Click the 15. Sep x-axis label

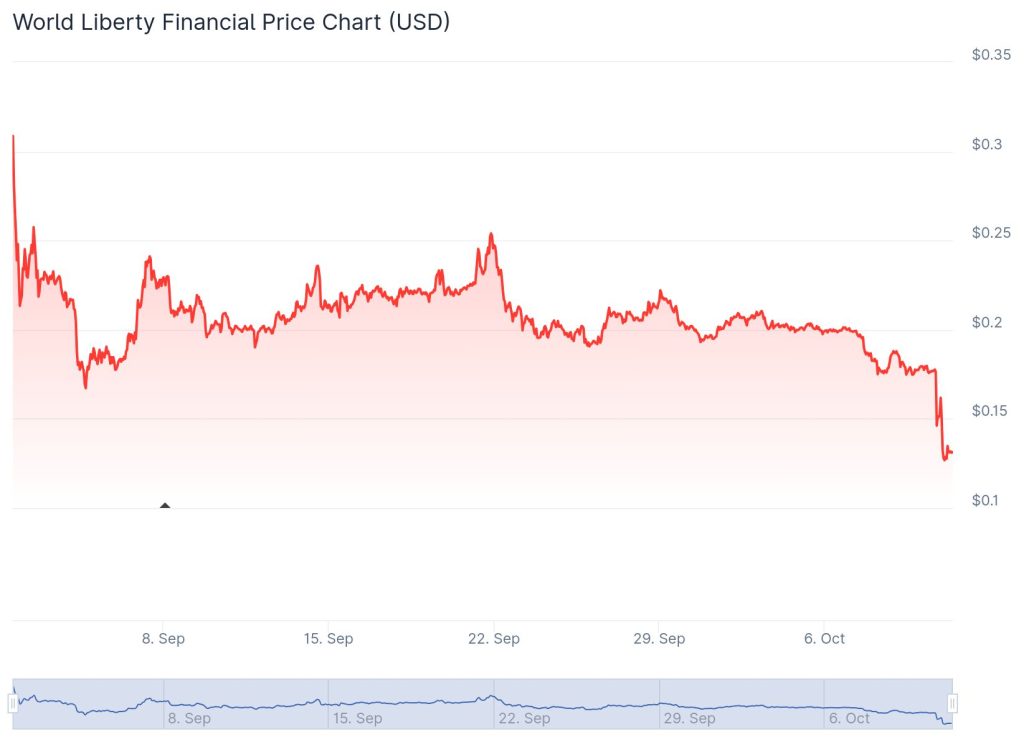[x=328, y=639]
